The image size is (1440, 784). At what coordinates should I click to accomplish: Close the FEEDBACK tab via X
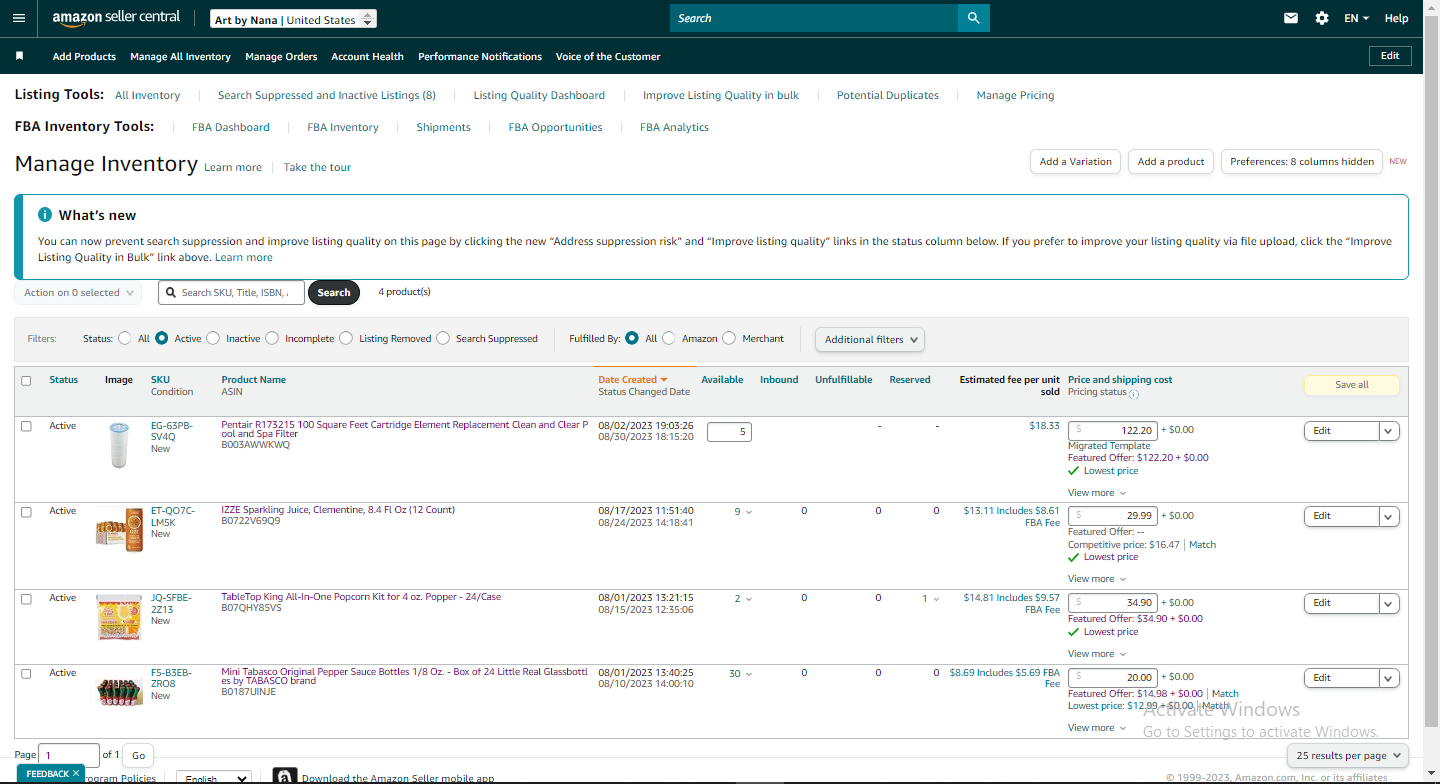tap(75, 774)
